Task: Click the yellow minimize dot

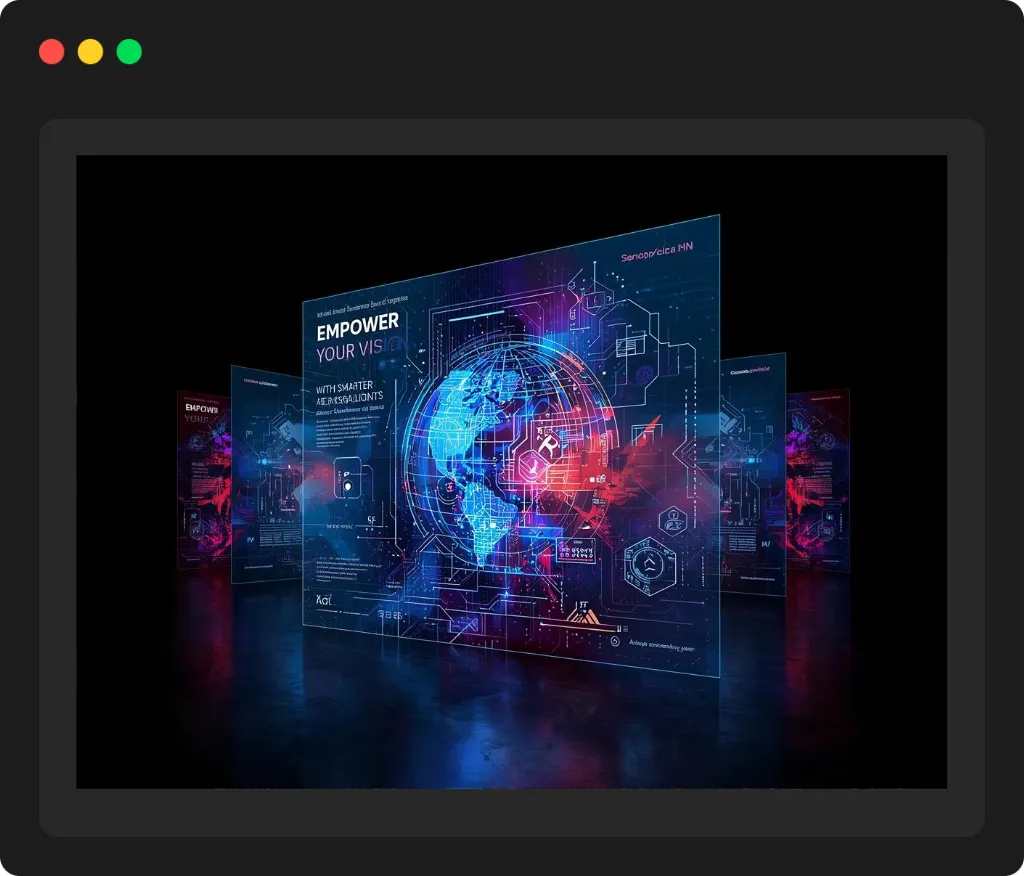Action: coord(90,52)
